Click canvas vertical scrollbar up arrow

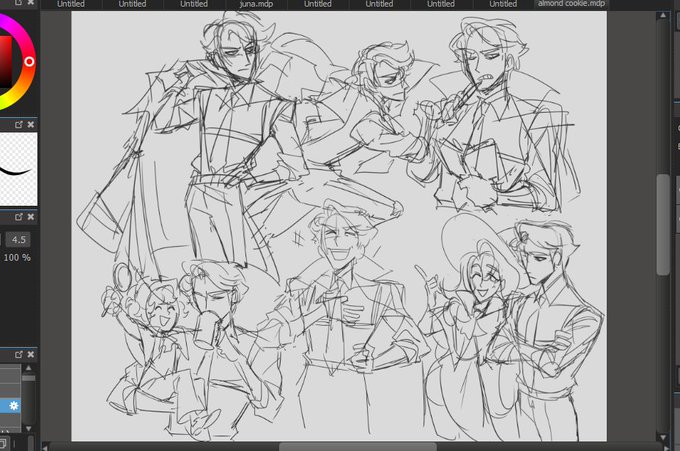(x=663, y=16)
